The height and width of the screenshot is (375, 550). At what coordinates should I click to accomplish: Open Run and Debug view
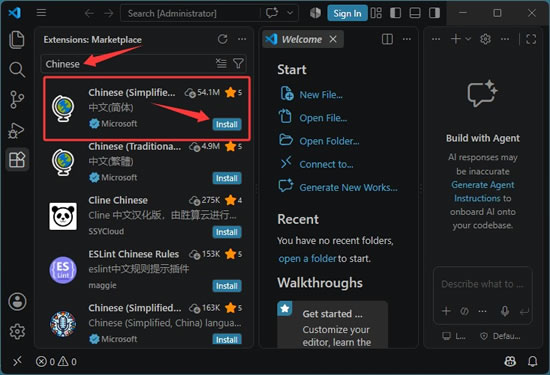(16, 130)
